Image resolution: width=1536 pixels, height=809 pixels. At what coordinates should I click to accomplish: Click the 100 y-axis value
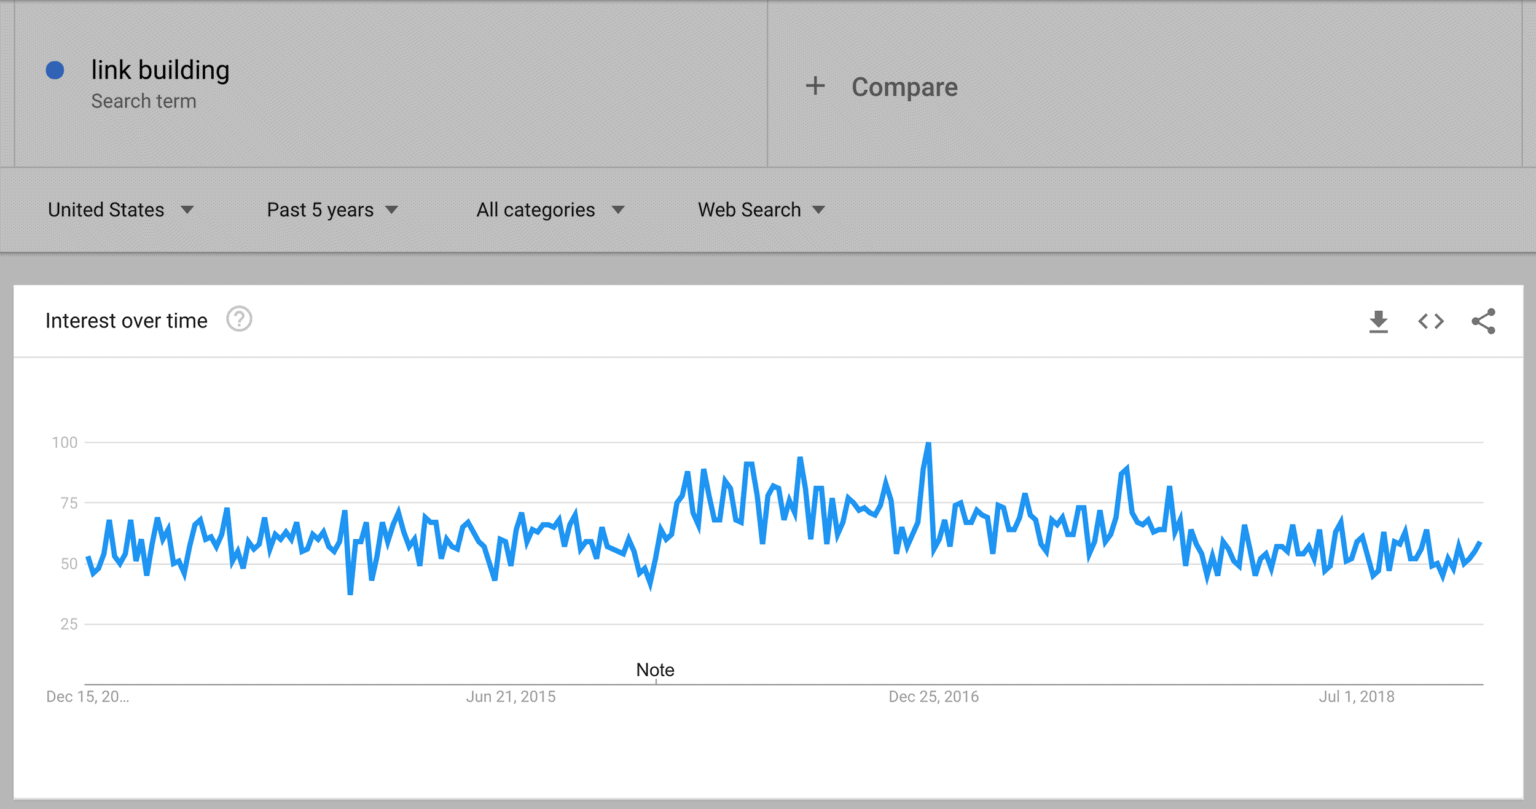[x=64, y=442]
